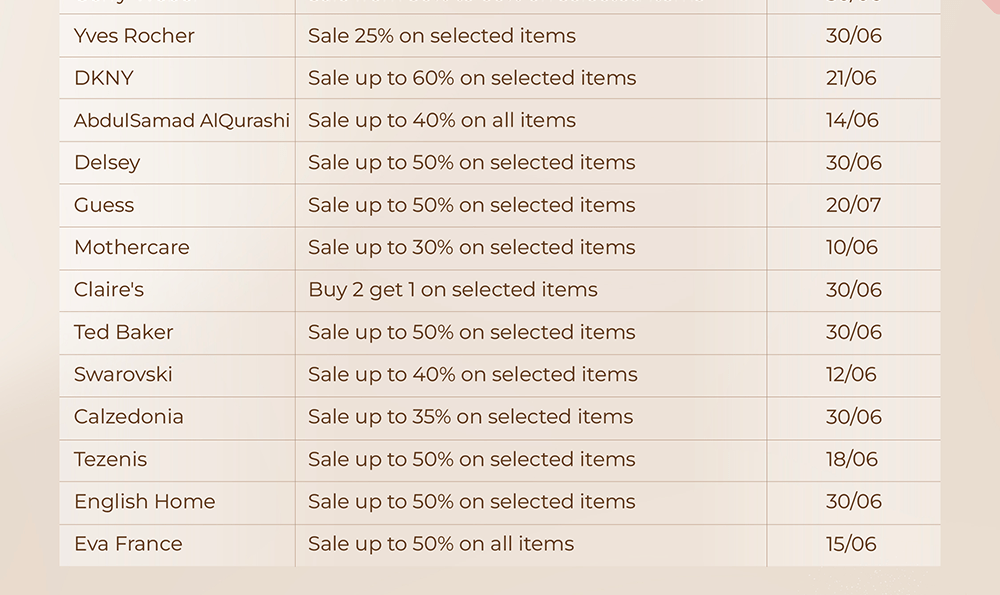1000x595 pixels.
Task: Select the Yves Rocher brand name
Action: tap(134, 36)
